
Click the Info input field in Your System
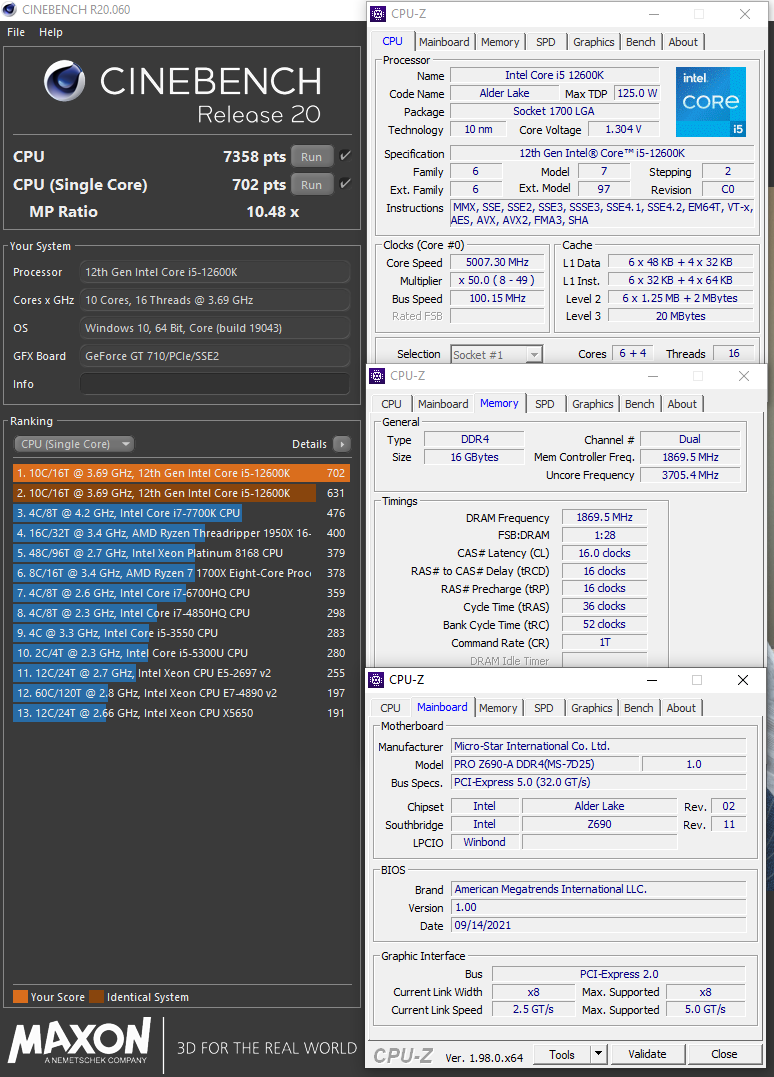pos(215,384)
